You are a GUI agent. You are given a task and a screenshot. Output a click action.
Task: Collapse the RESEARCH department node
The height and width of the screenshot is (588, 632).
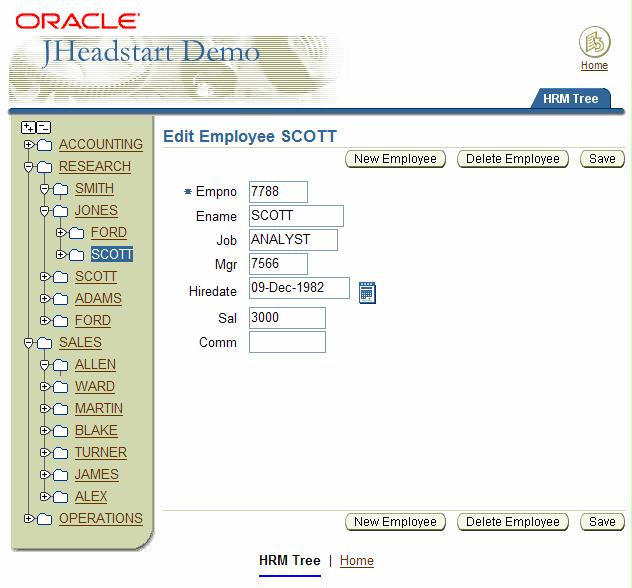(29, 167)
